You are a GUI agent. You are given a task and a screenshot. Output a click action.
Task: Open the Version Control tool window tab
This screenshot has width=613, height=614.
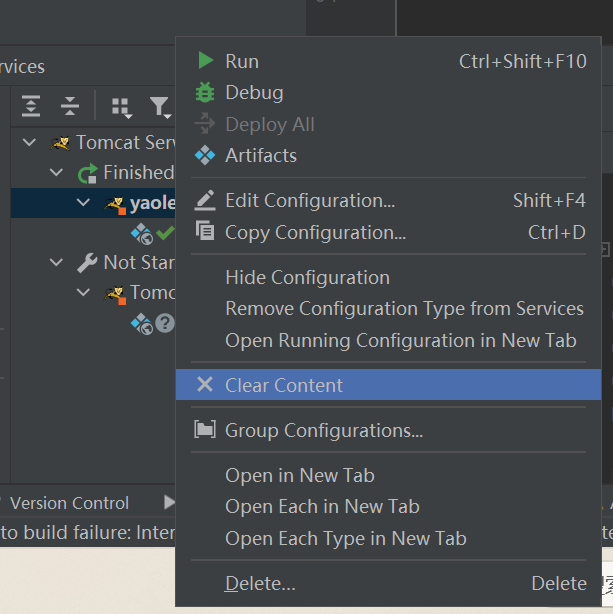(x=69, y=503)
